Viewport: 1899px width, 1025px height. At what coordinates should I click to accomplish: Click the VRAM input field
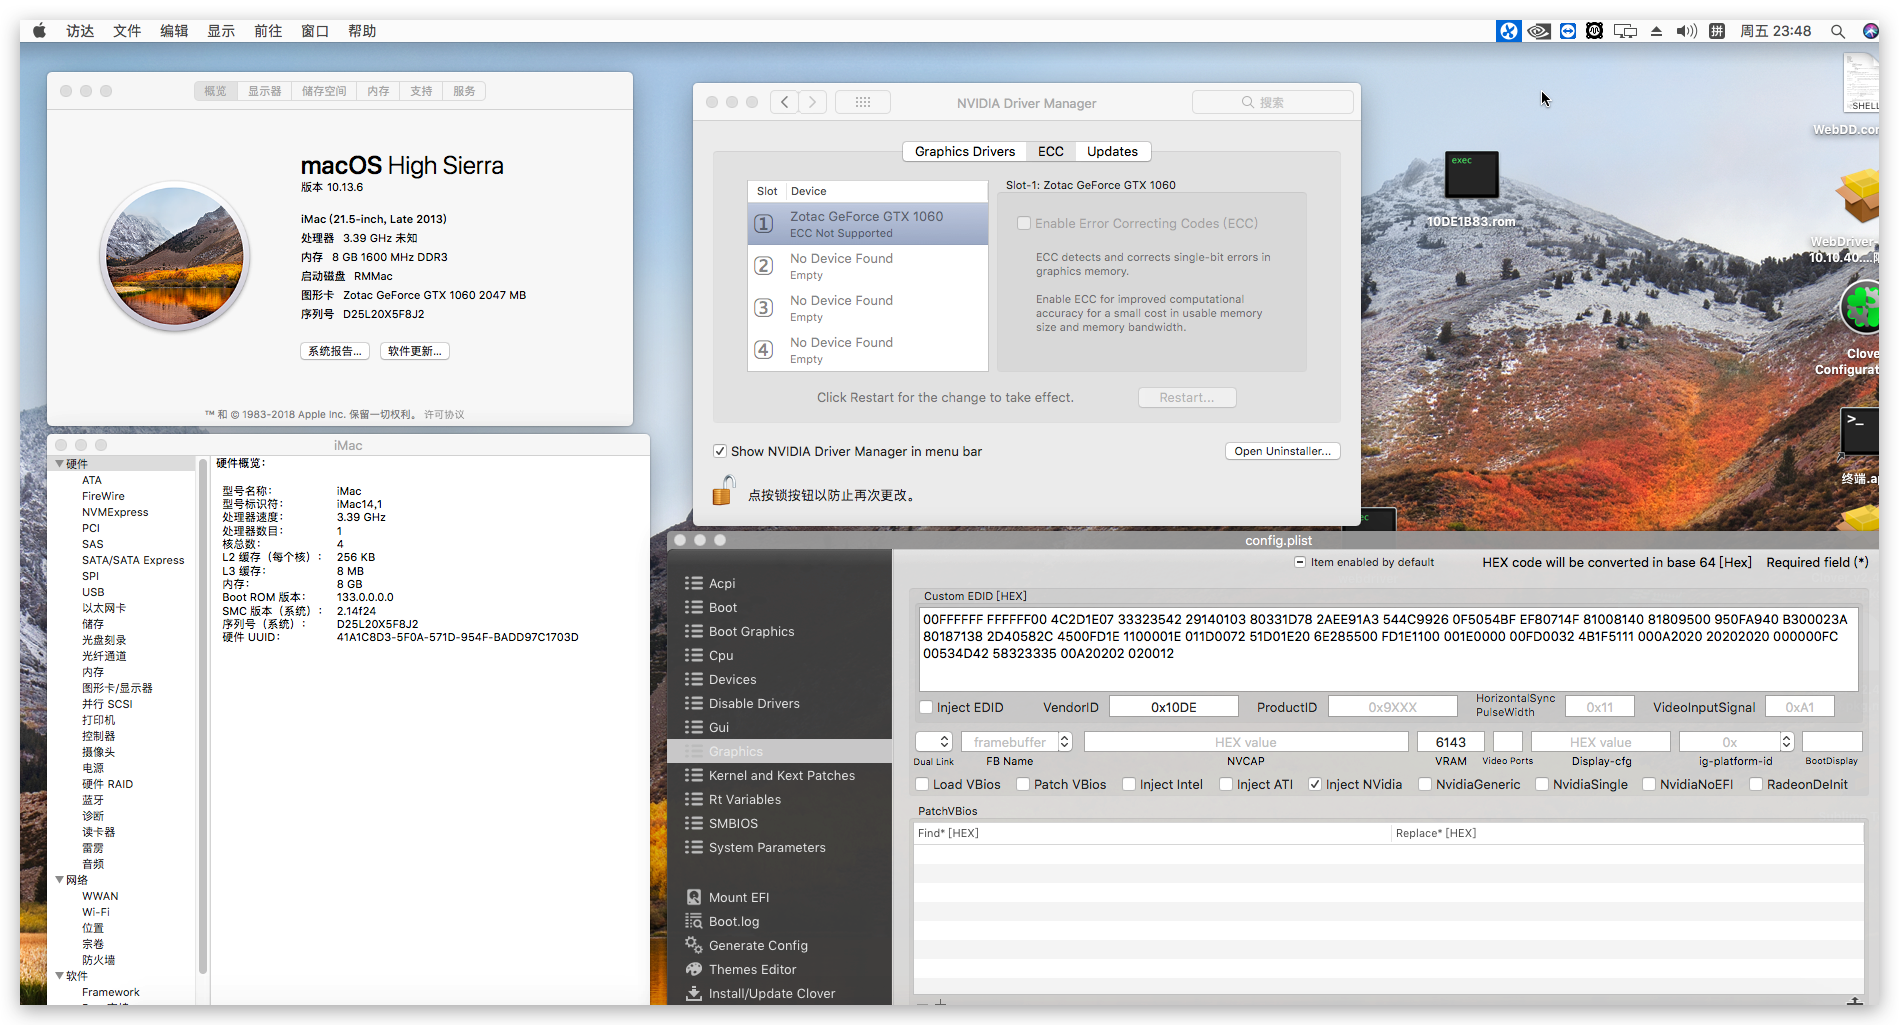click(1450, 742)
